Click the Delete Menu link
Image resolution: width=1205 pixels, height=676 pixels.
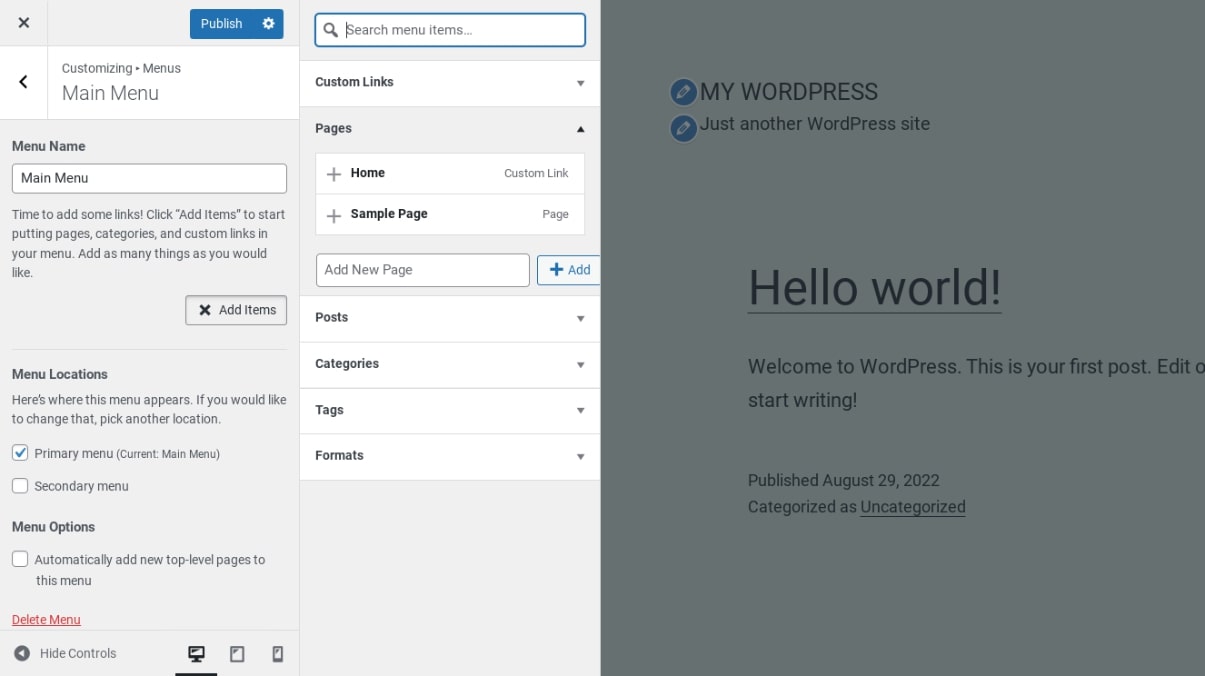click(x=46, y=620)
